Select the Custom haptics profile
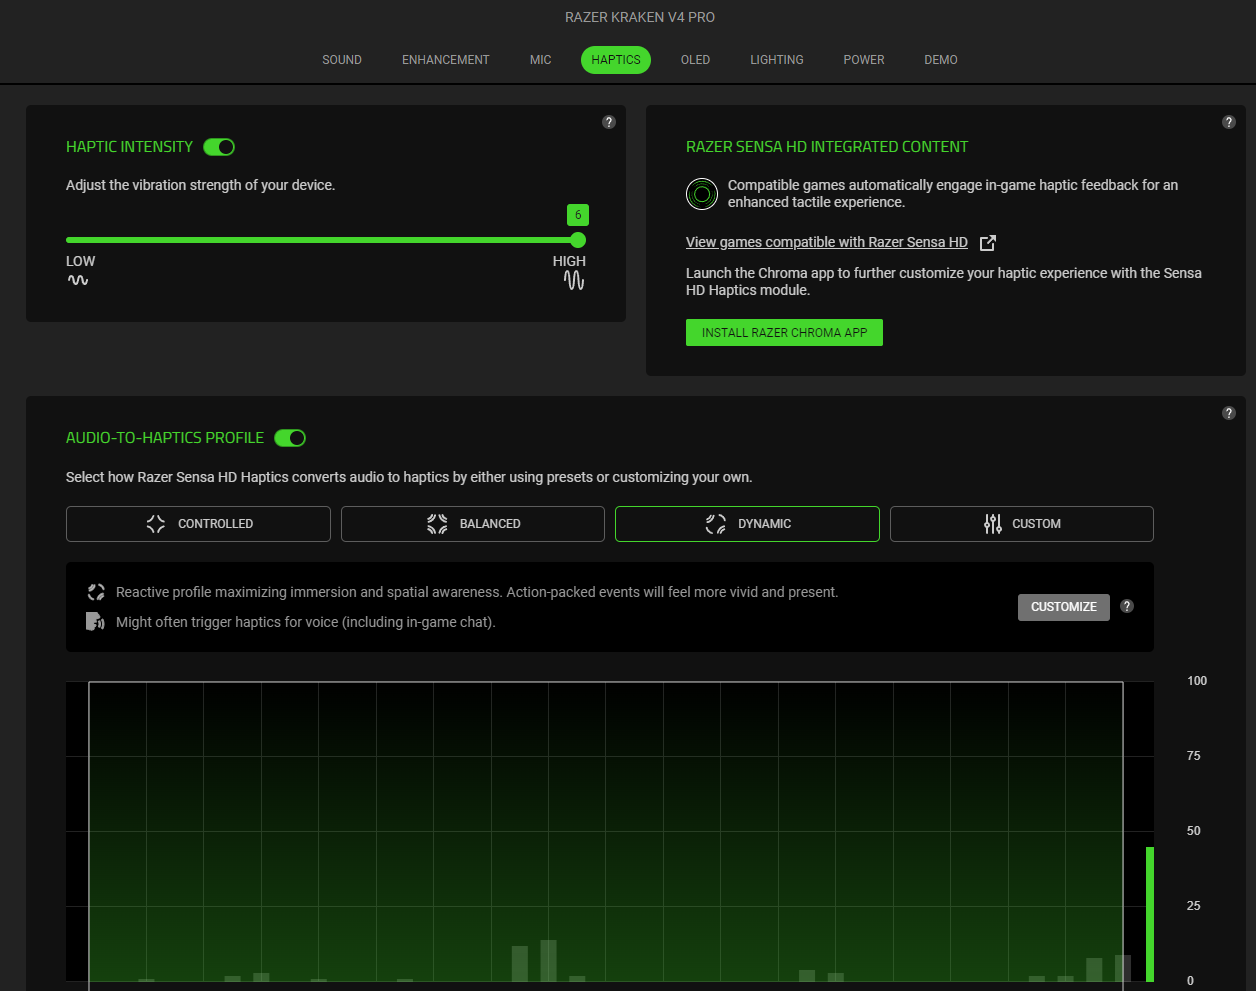 tap(1021, 524)
